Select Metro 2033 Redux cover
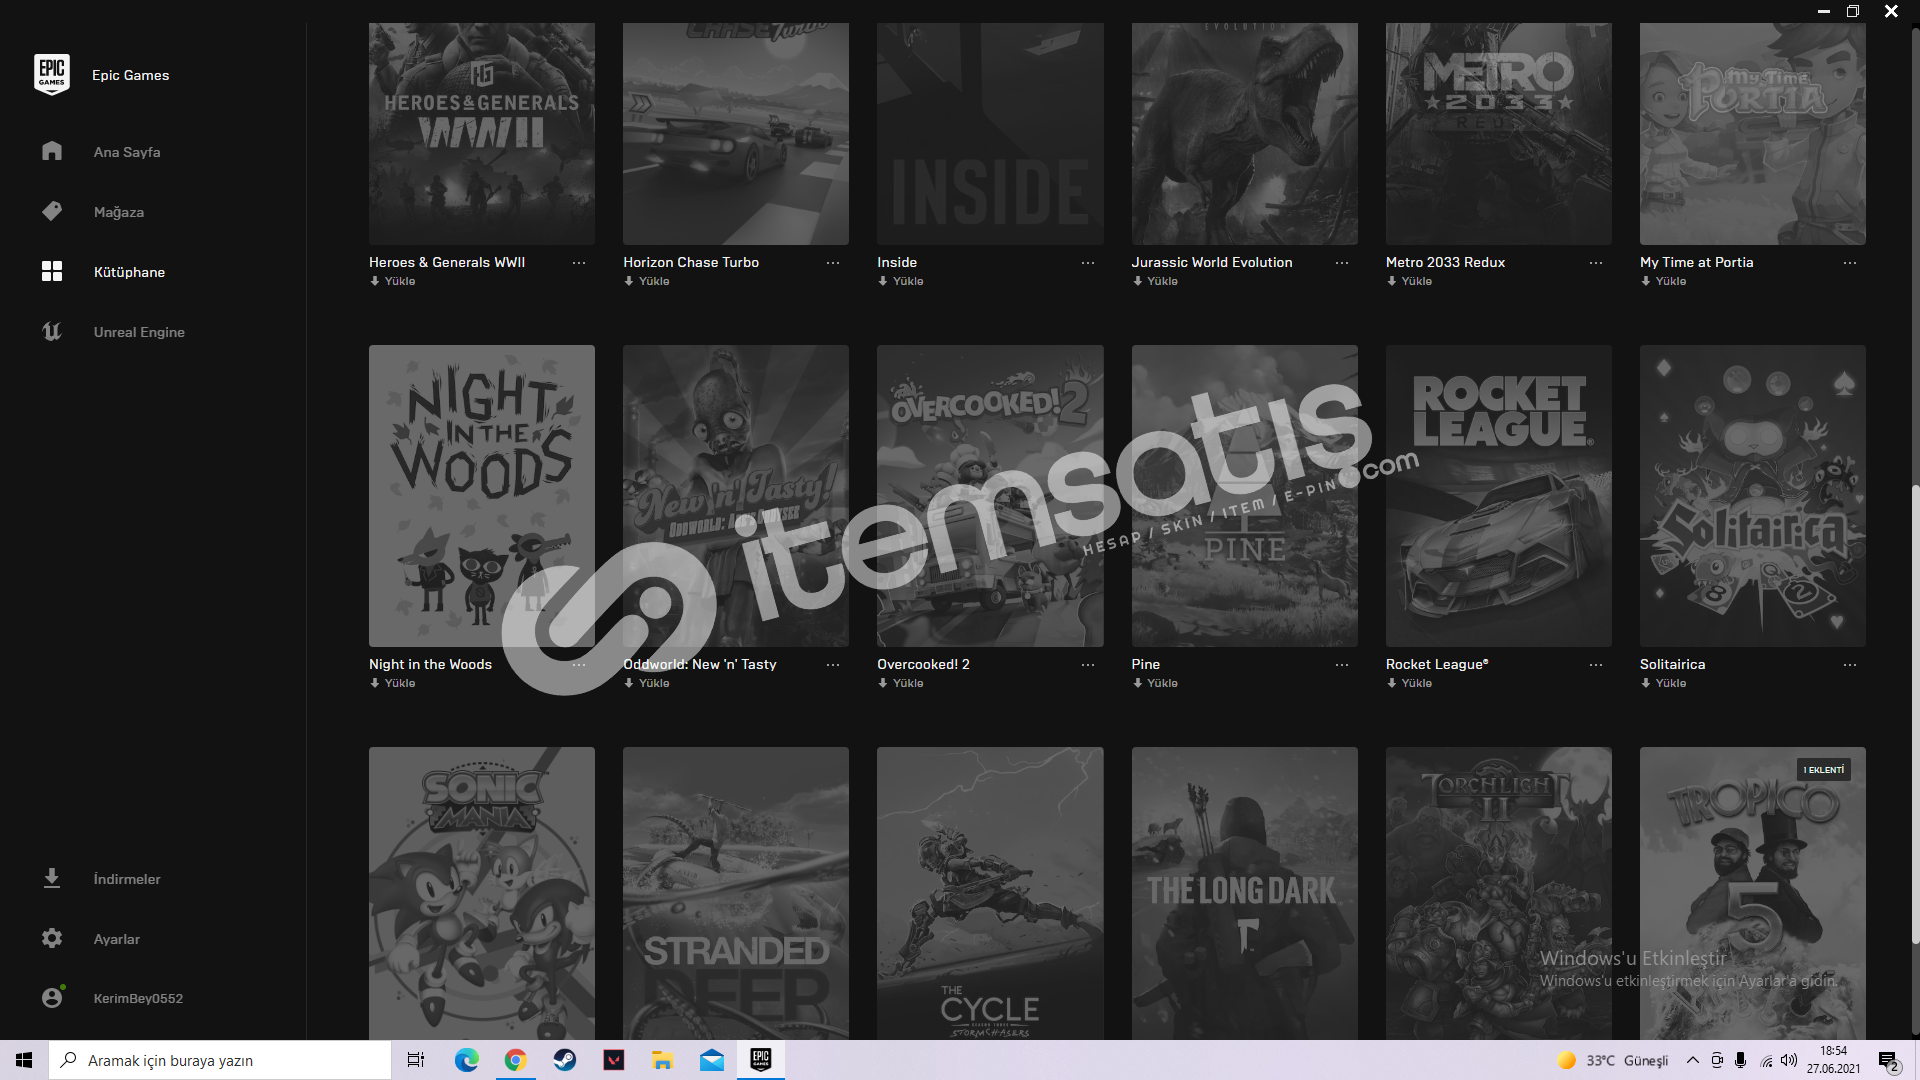This screenshot has width=1920, height=1080. [x=1499, y=134]
